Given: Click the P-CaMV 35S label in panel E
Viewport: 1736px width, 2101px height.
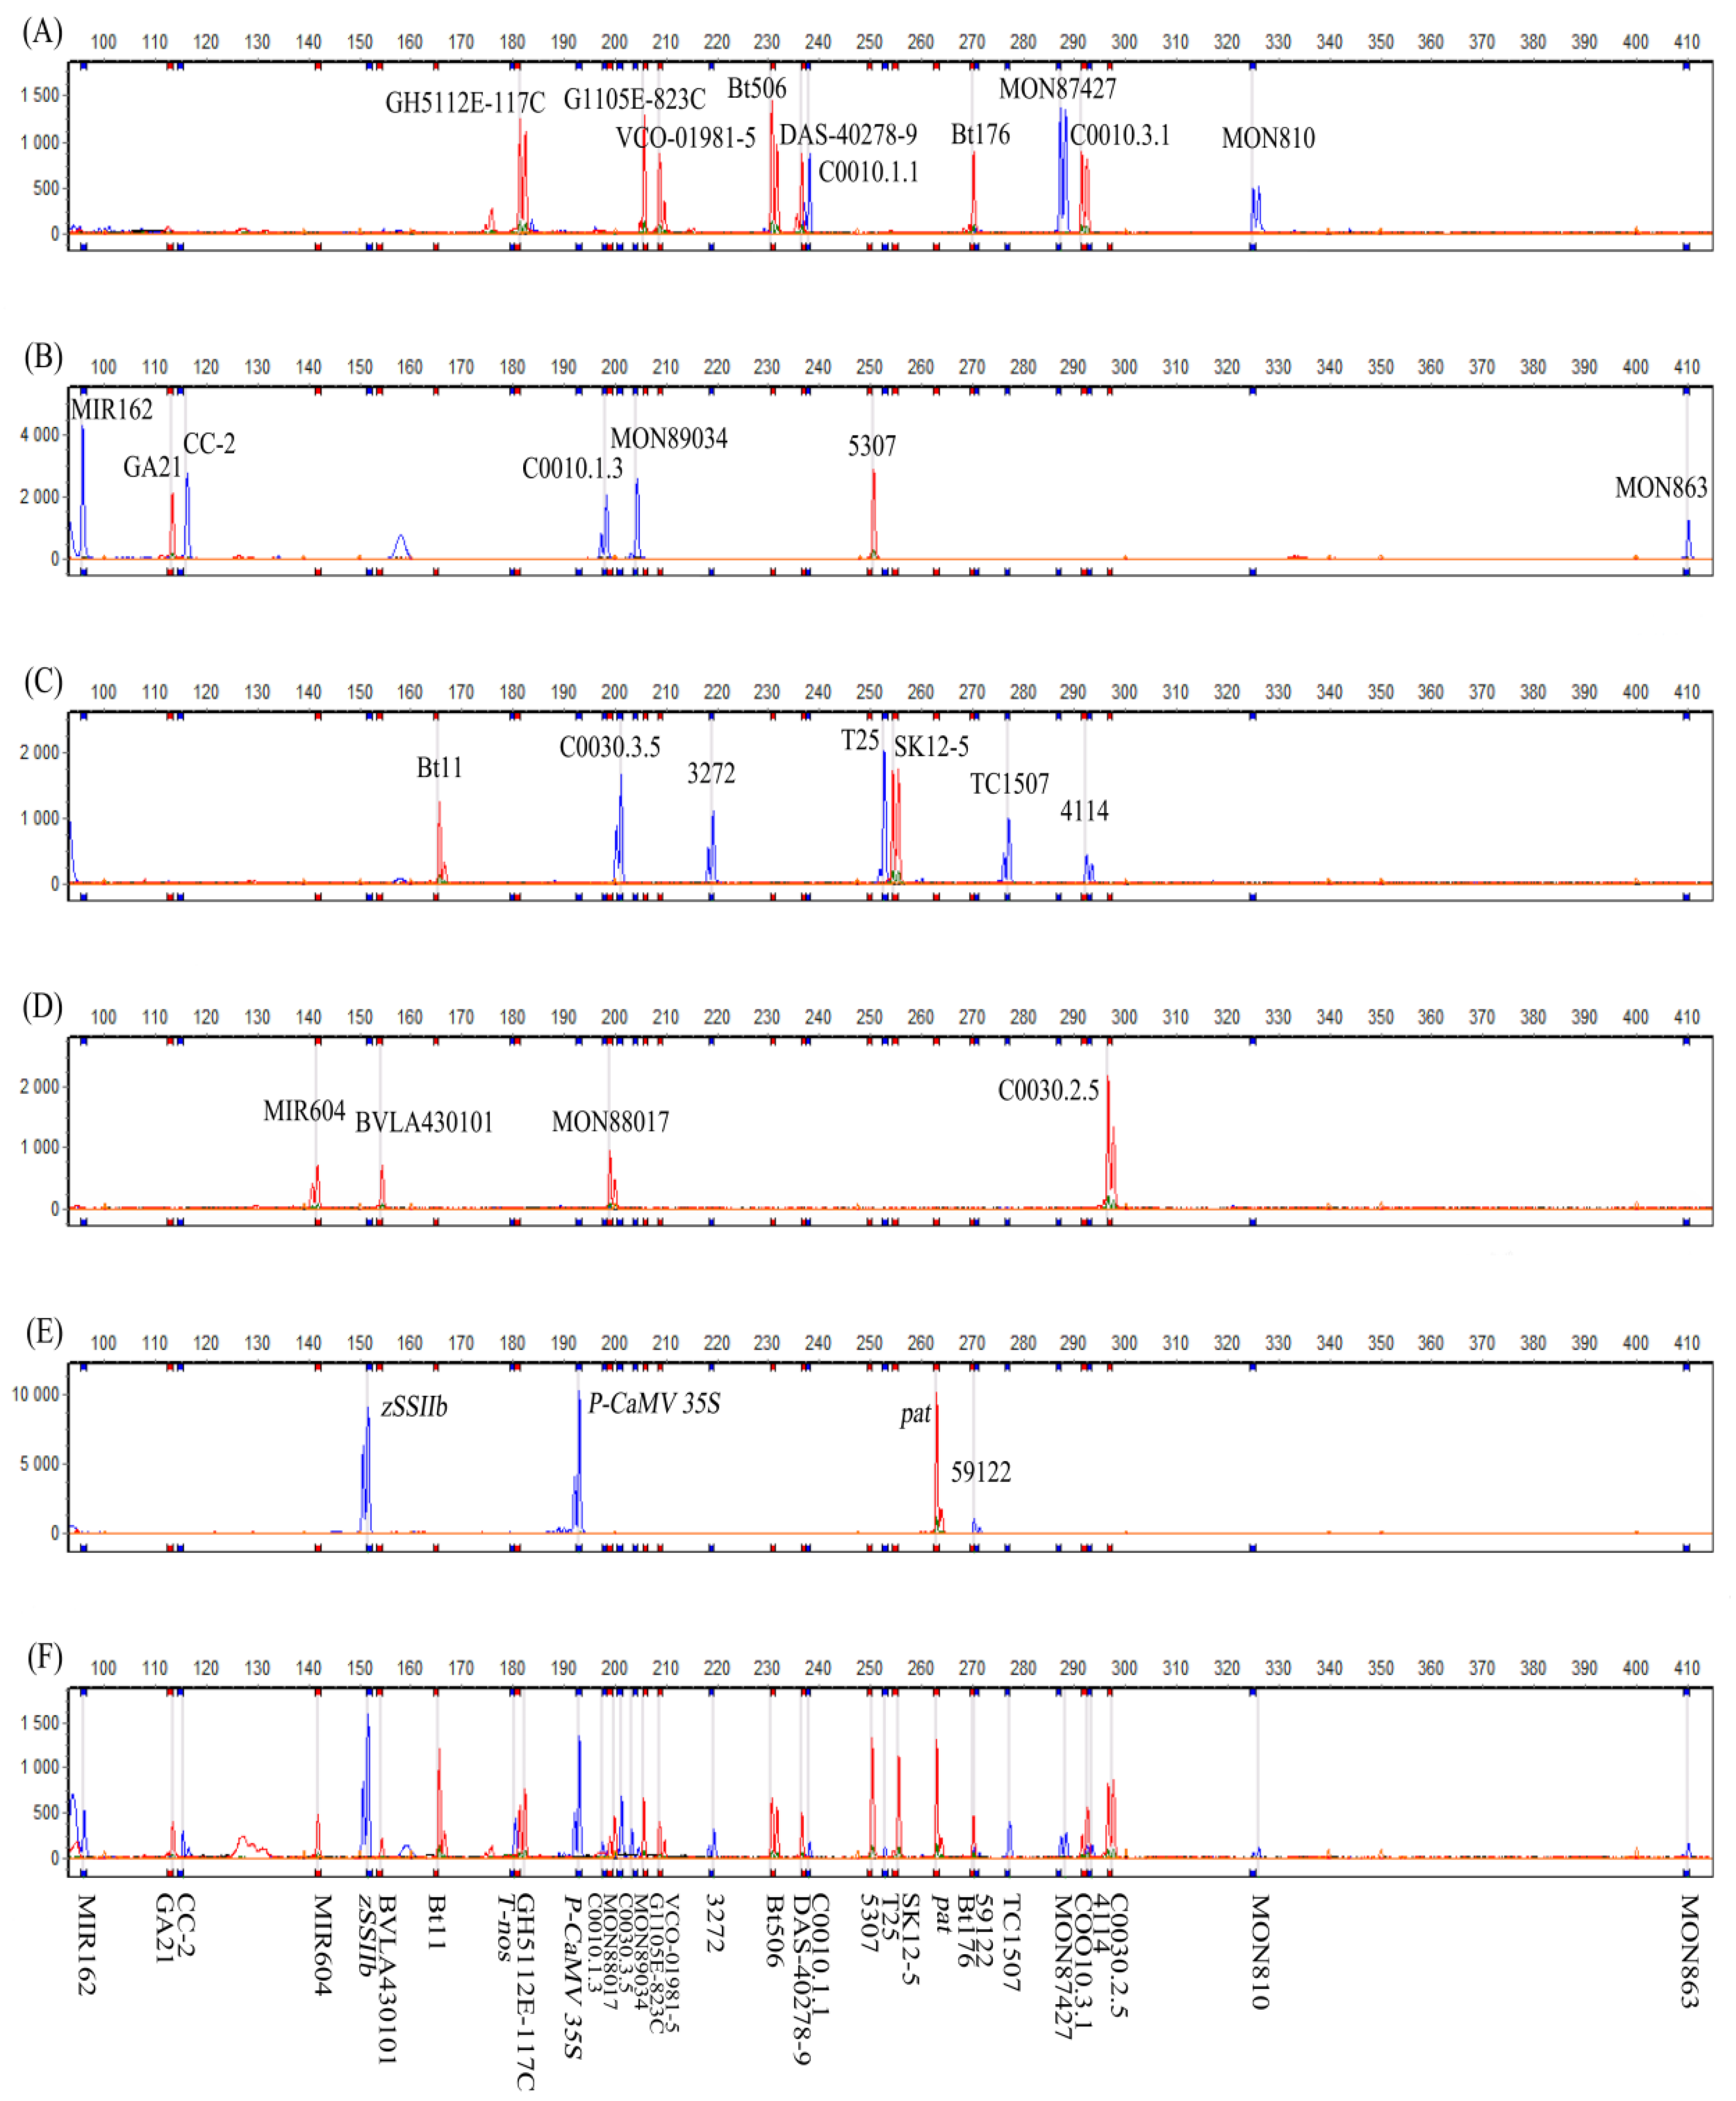Looking at the screenshot, I should point(654,1403).
